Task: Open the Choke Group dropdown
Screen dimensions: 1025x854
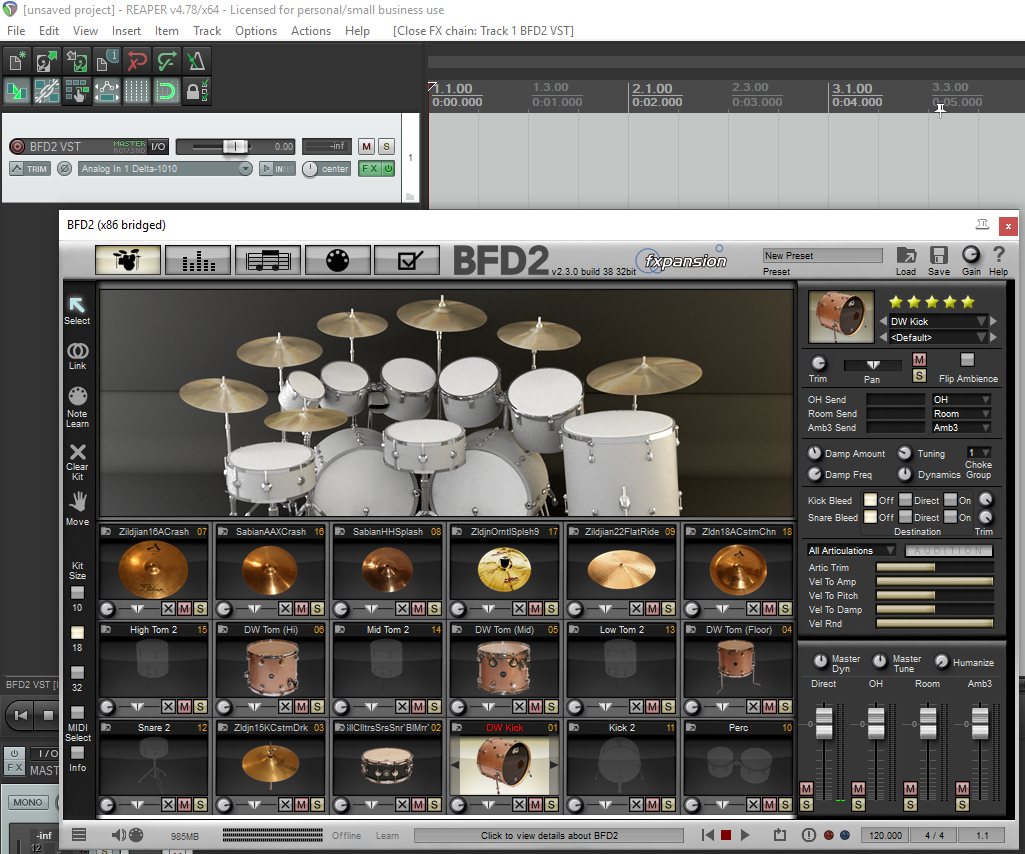Action: pos(979,453)
